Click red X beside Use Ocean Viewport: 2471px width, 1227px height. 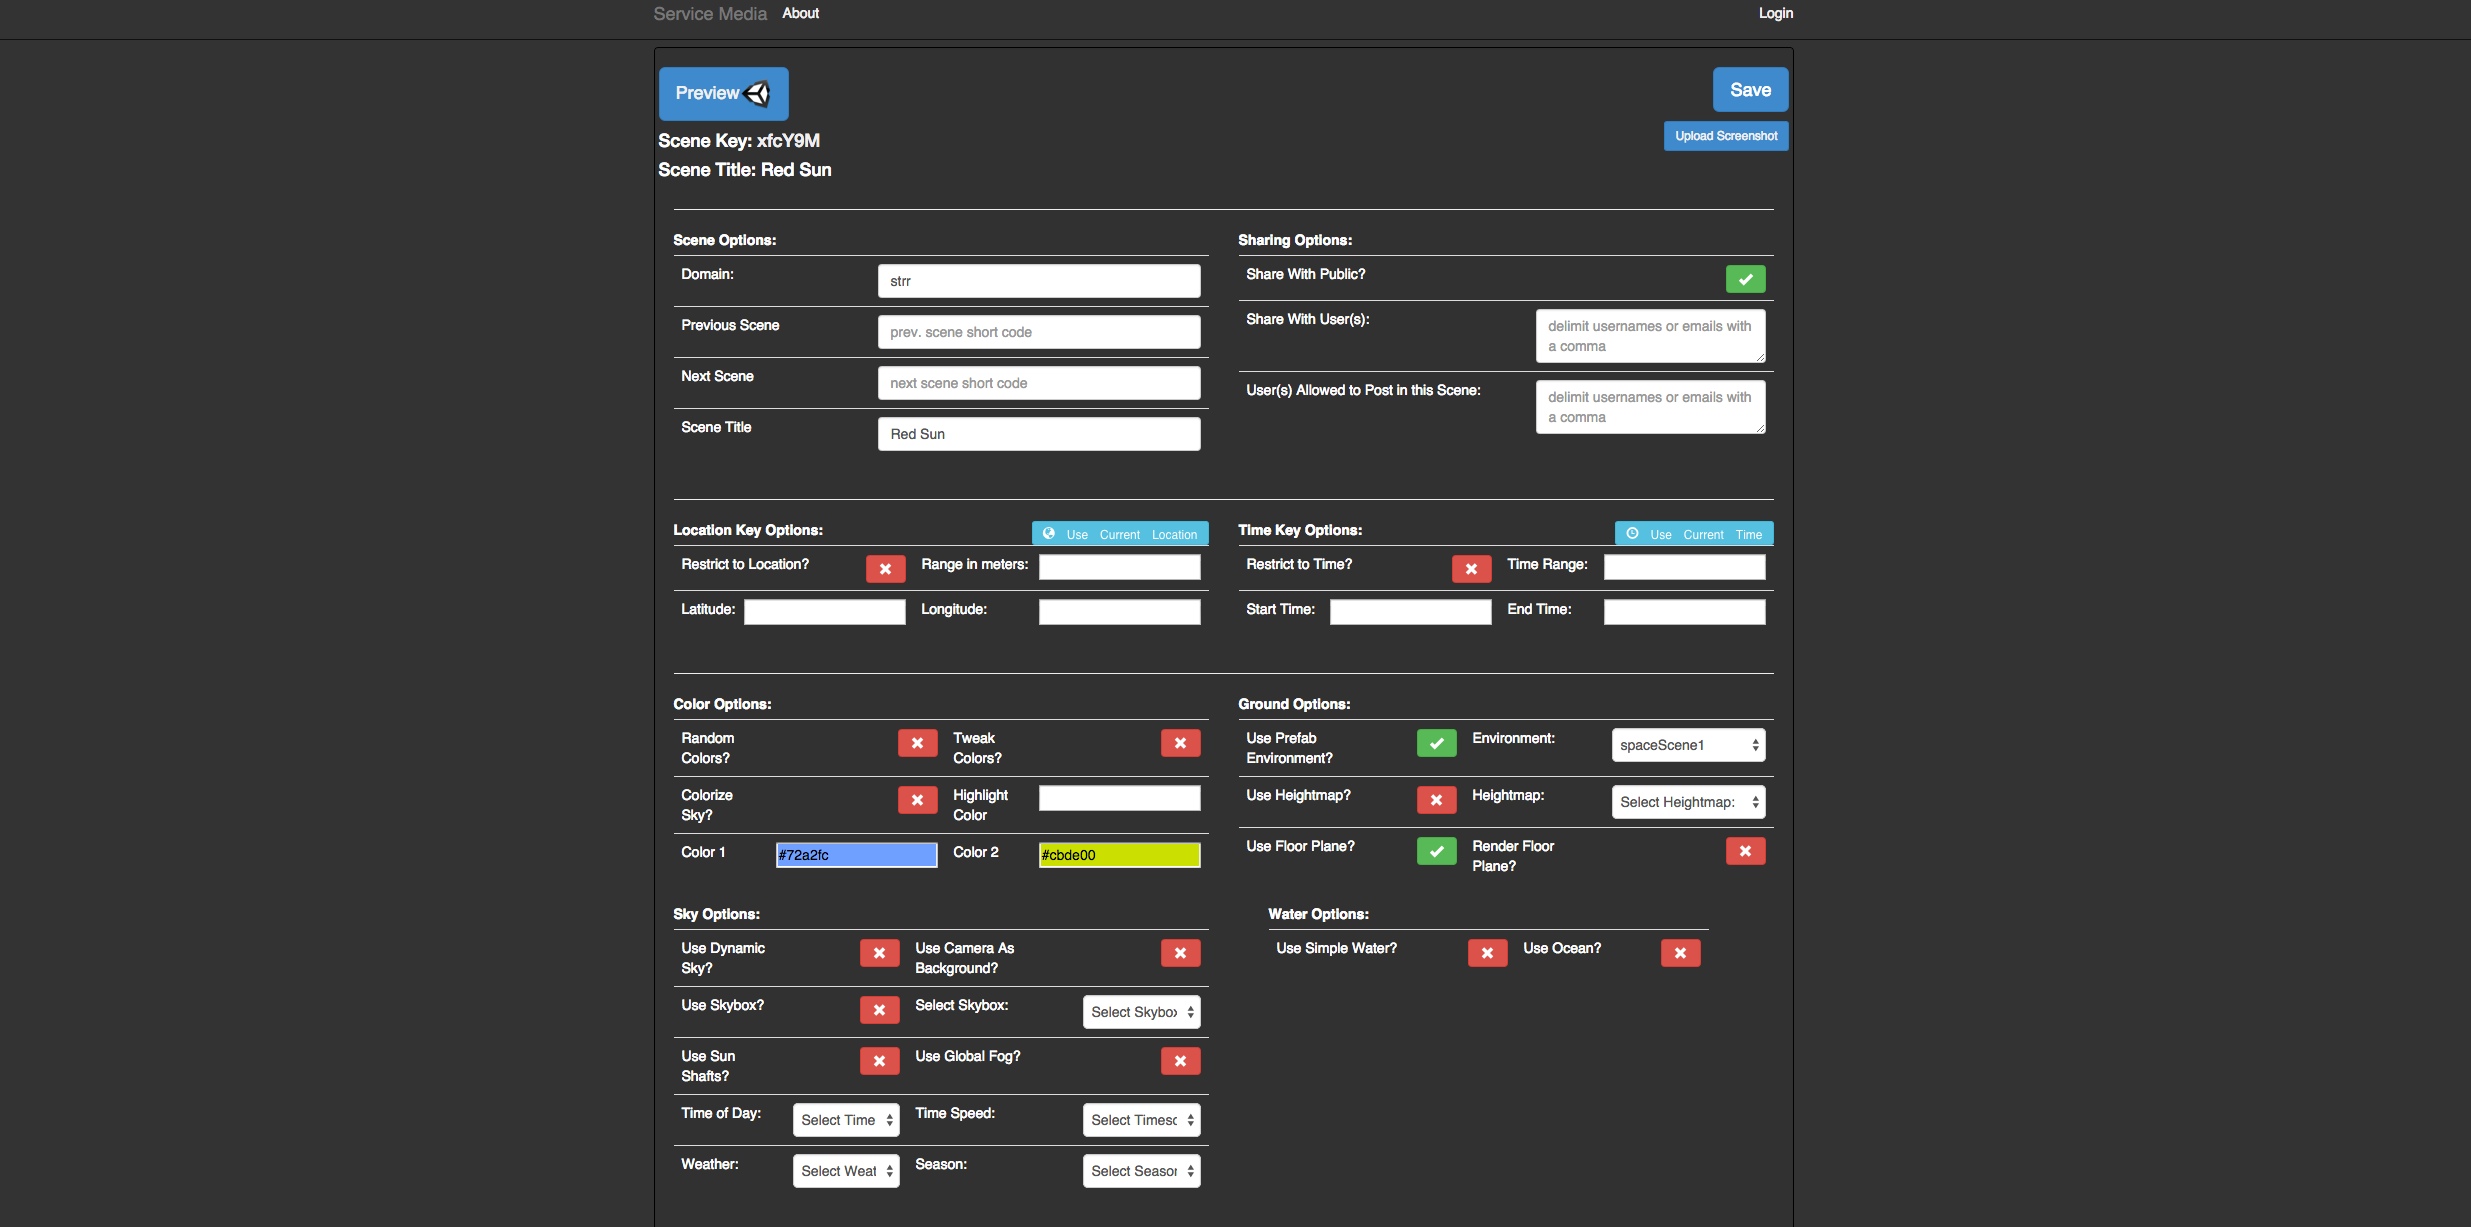[x=1680, y=953]
